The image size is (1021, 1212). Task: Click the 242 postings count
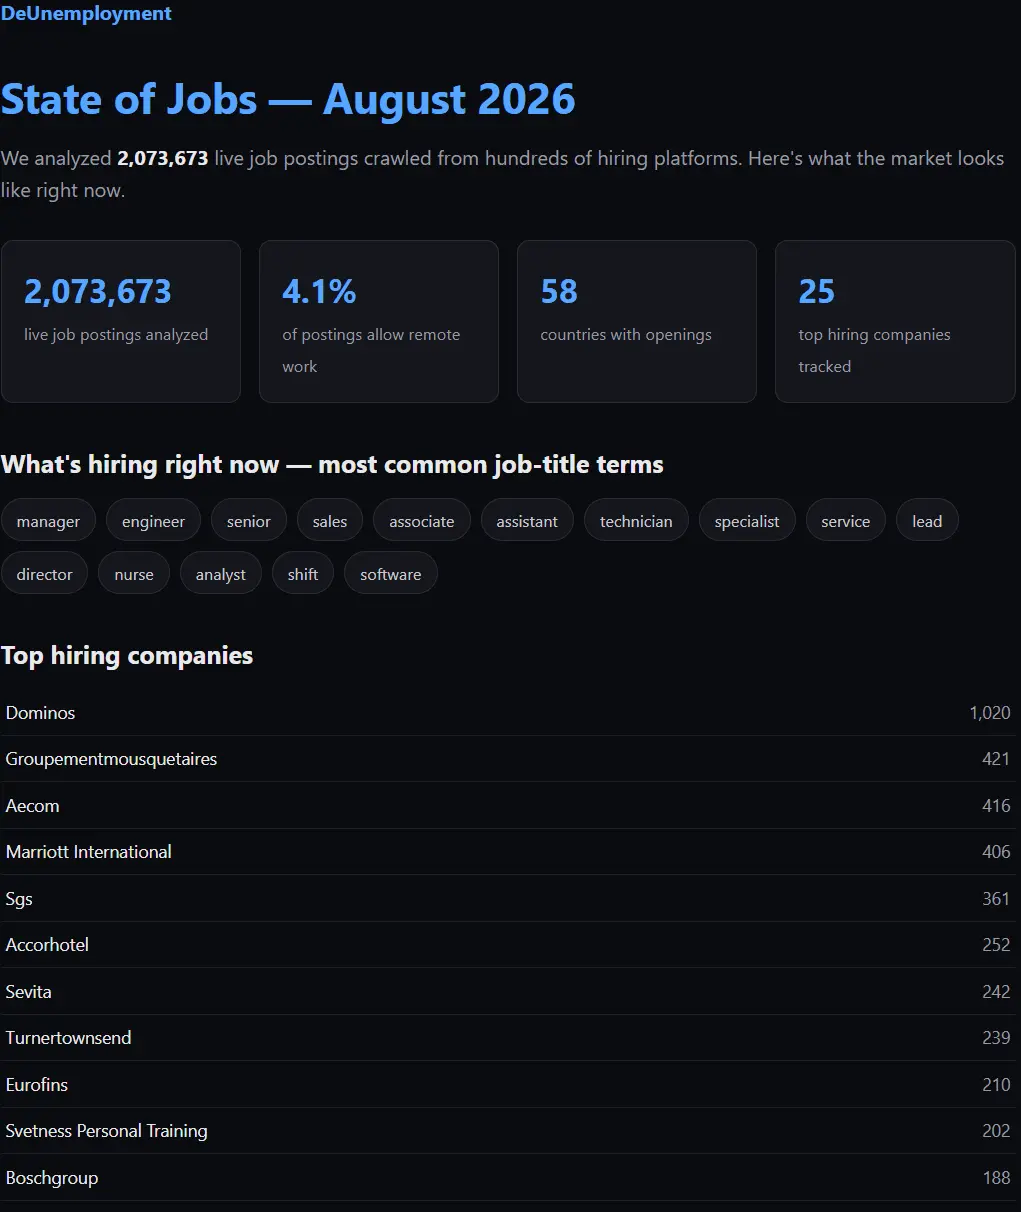[996, 992]
